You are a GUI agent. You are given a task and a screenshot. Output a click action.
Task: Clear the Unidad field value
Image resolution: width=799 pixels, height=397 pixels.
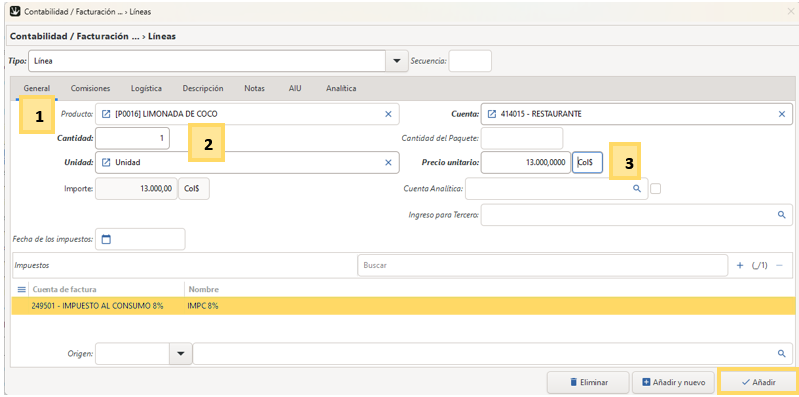pos(388,163)
